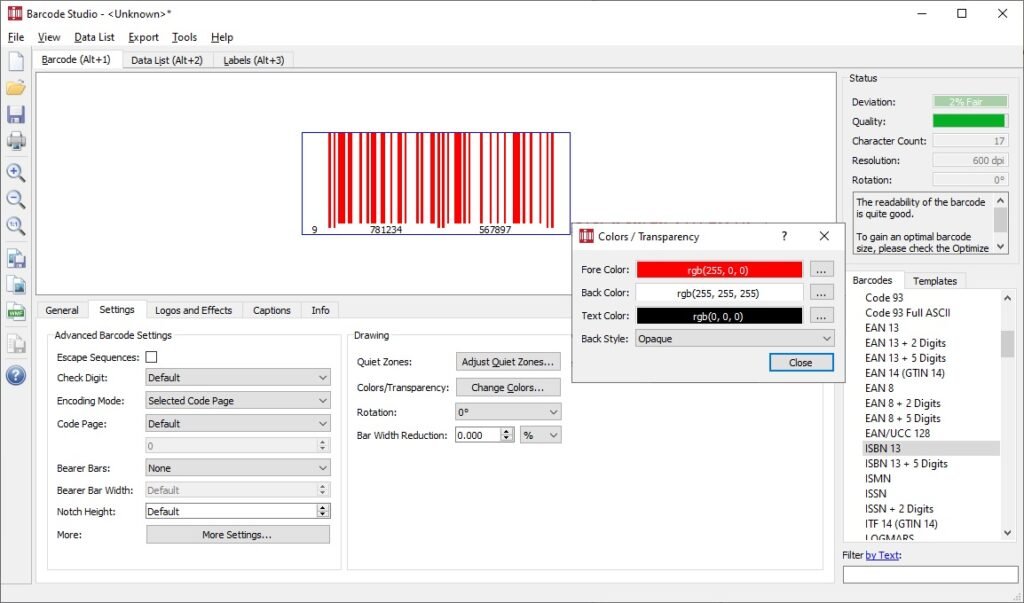Open the Captions tab
This screenshot has height=603, width=1024.
point(272,310)
